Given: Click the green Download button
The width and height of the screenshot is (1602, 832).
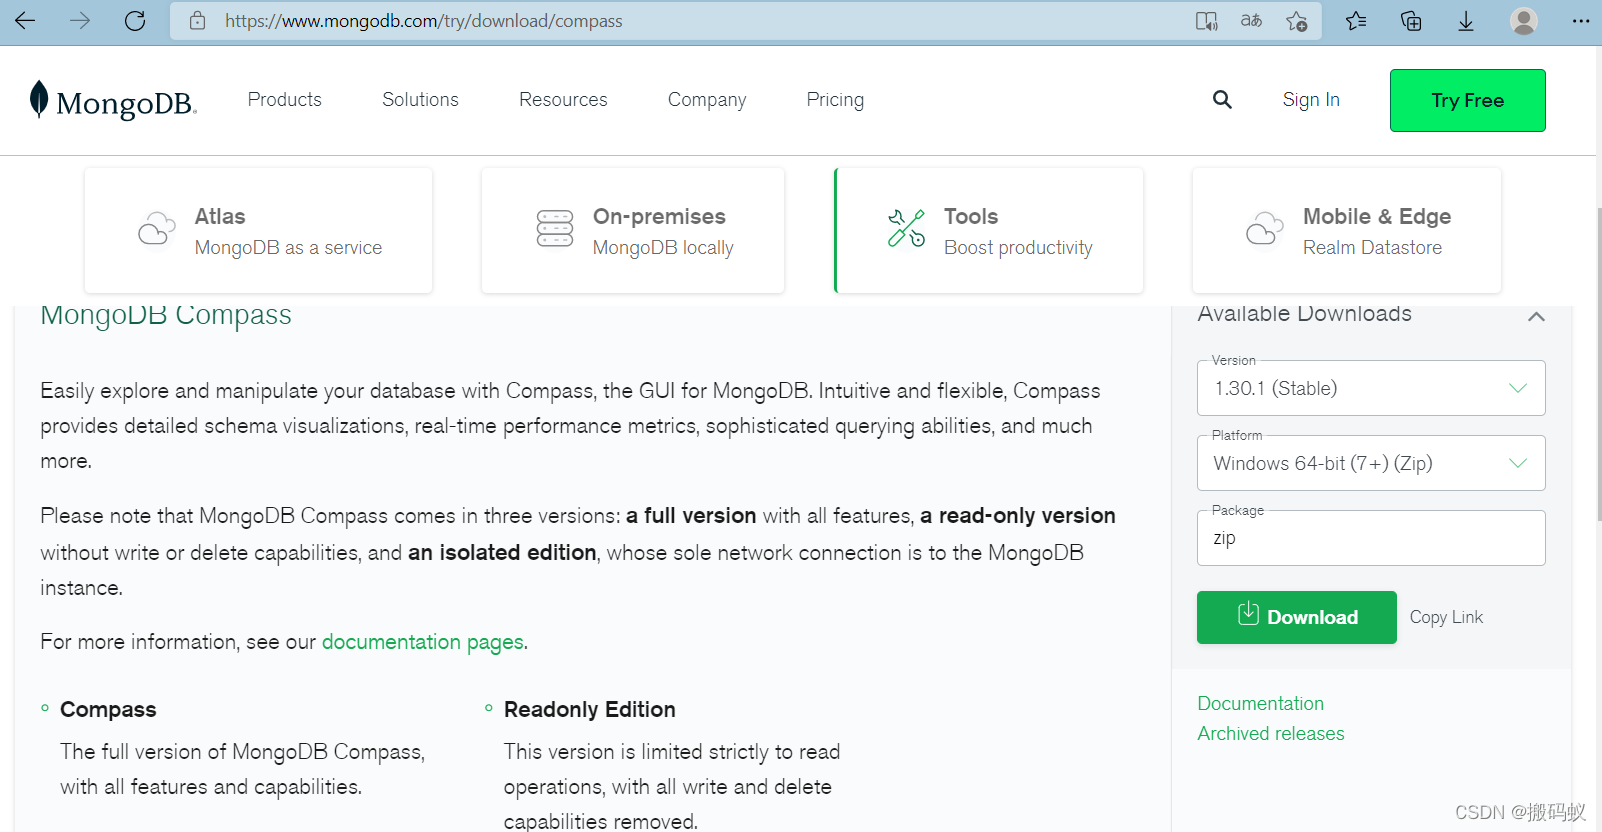Looking at the screenshot, I should pos(1297,617).
